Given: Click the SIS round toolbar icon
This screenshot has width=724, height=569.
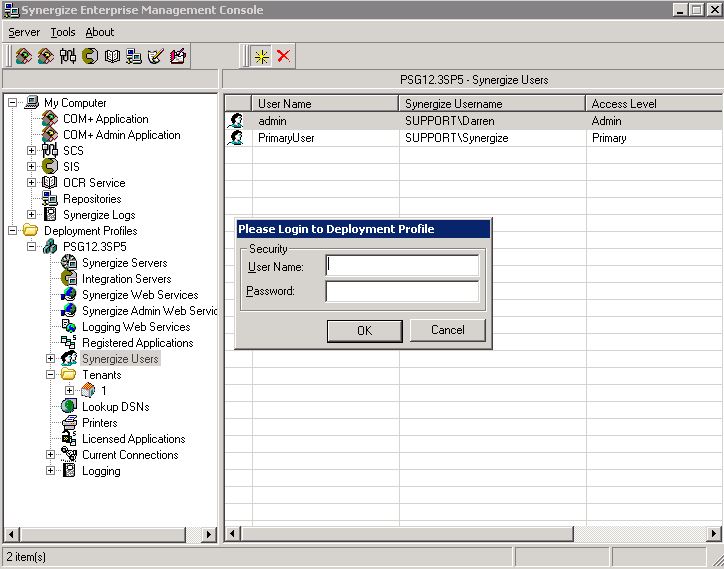Looking at the screenshot, I should (90, 56).
